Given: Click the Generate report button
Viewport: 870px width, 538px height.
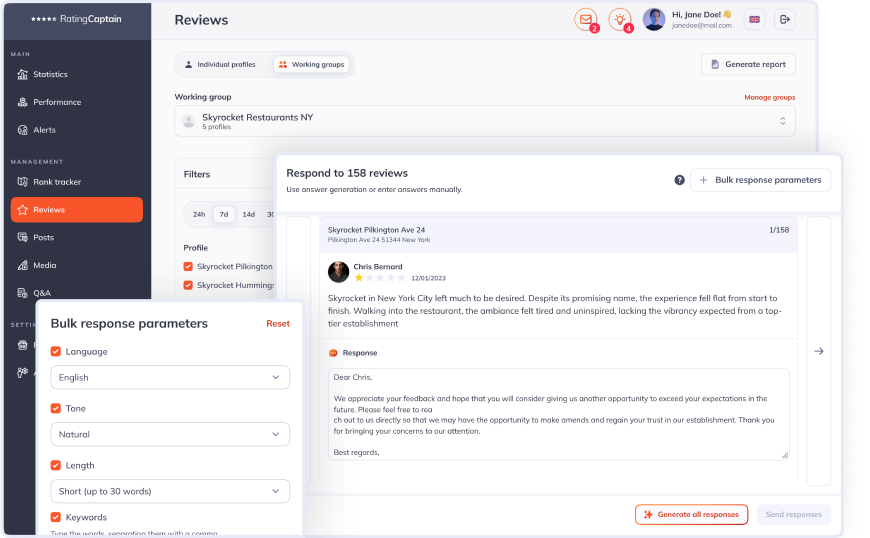Looking at the screenshot, I should [748, 64].
